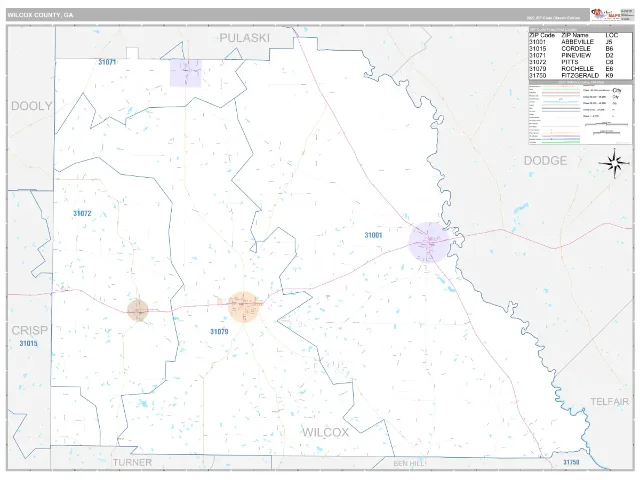The width and height of the screenshot is (640, 480).
Task: Click ABBEVILLE in the ZIP index table
Action: pyautogui.click(x=577, y=42)
